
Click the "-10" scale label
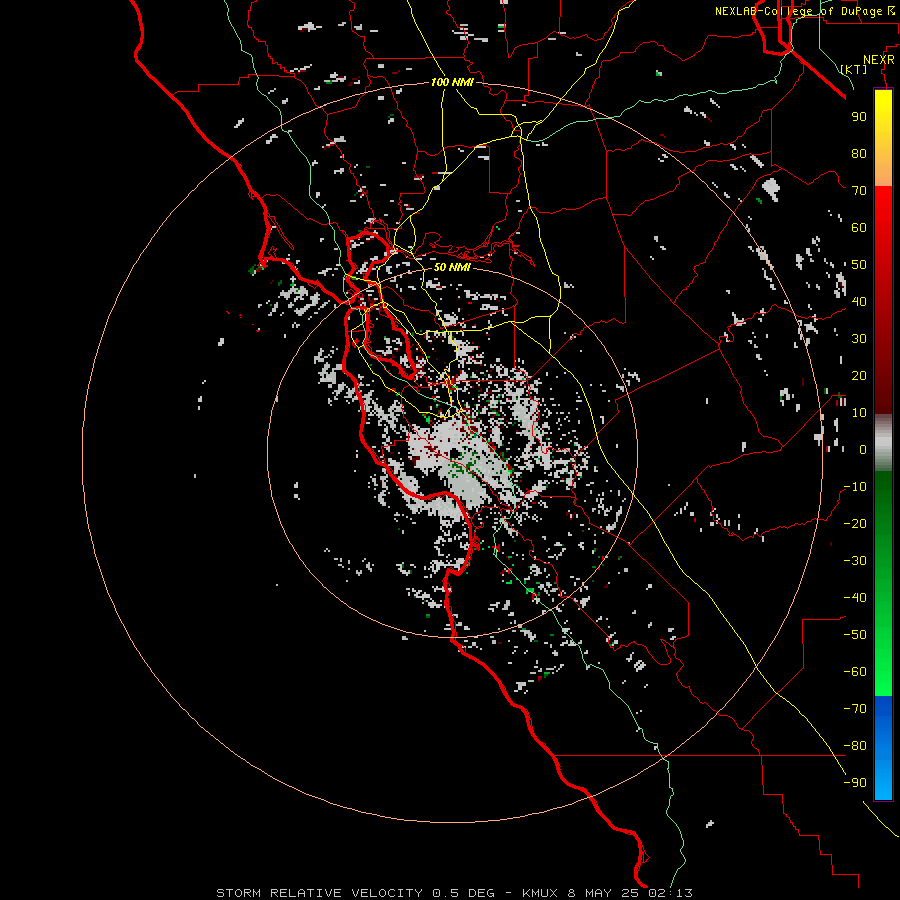[x=855, y=487]
